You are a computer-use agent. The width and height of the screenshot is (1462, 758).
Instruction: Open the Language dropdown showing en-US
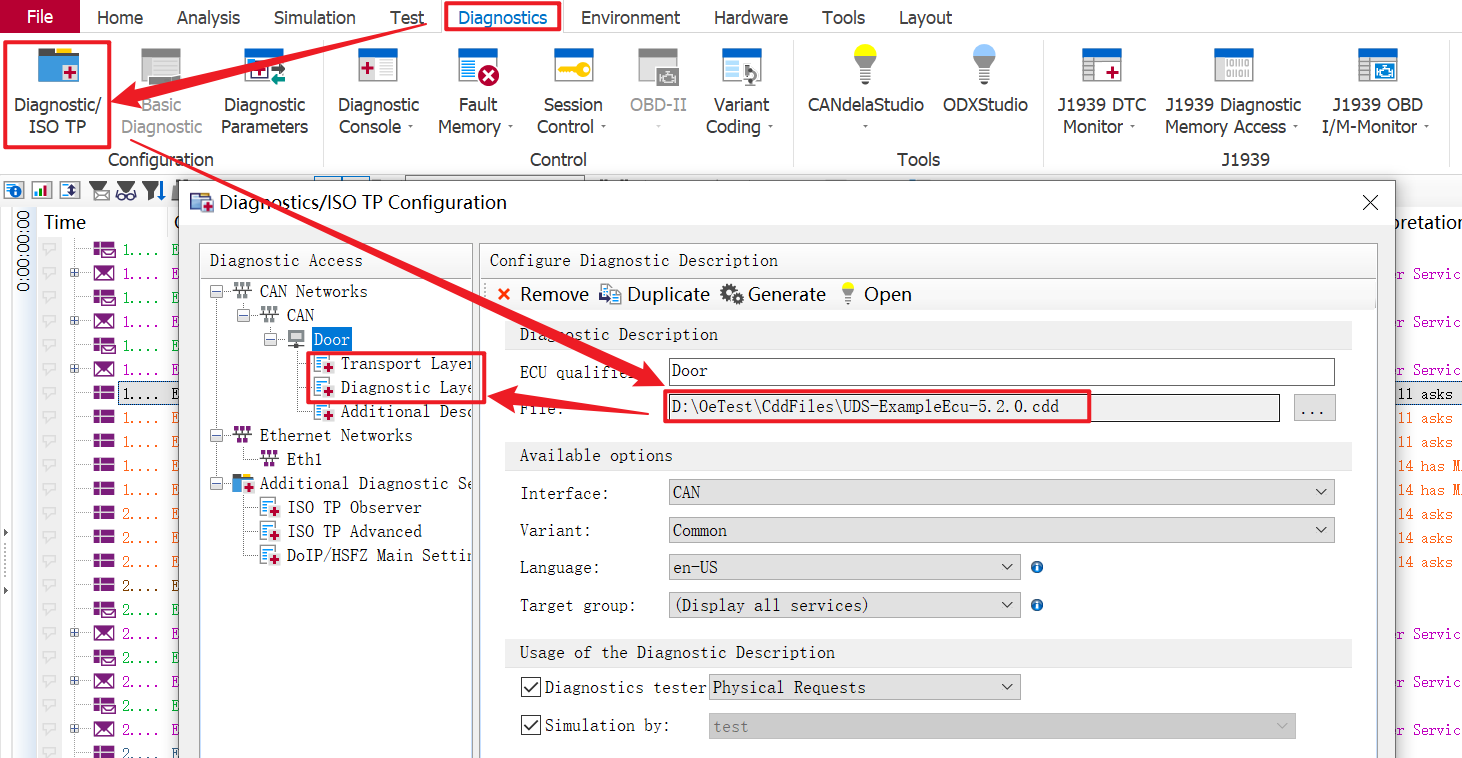(x=845, y=567)
